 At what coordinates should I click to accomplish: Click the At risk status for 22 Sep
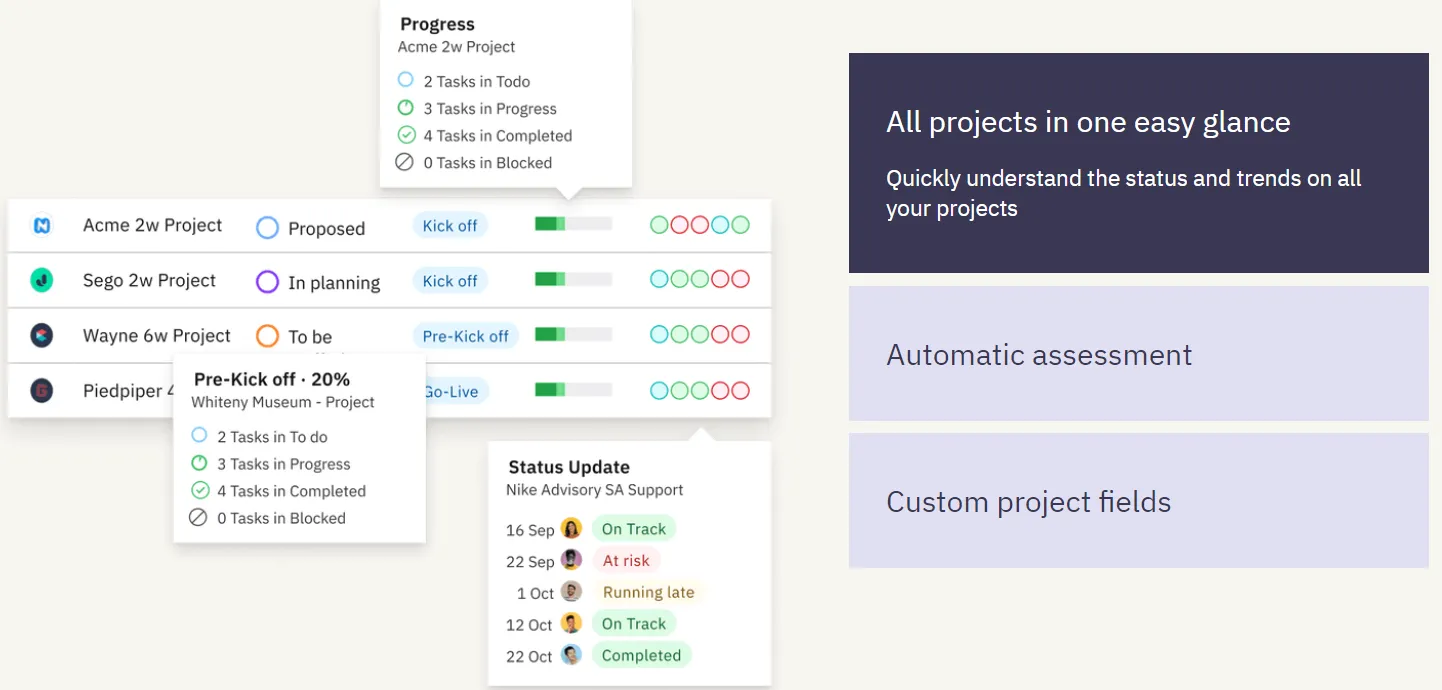626,560
